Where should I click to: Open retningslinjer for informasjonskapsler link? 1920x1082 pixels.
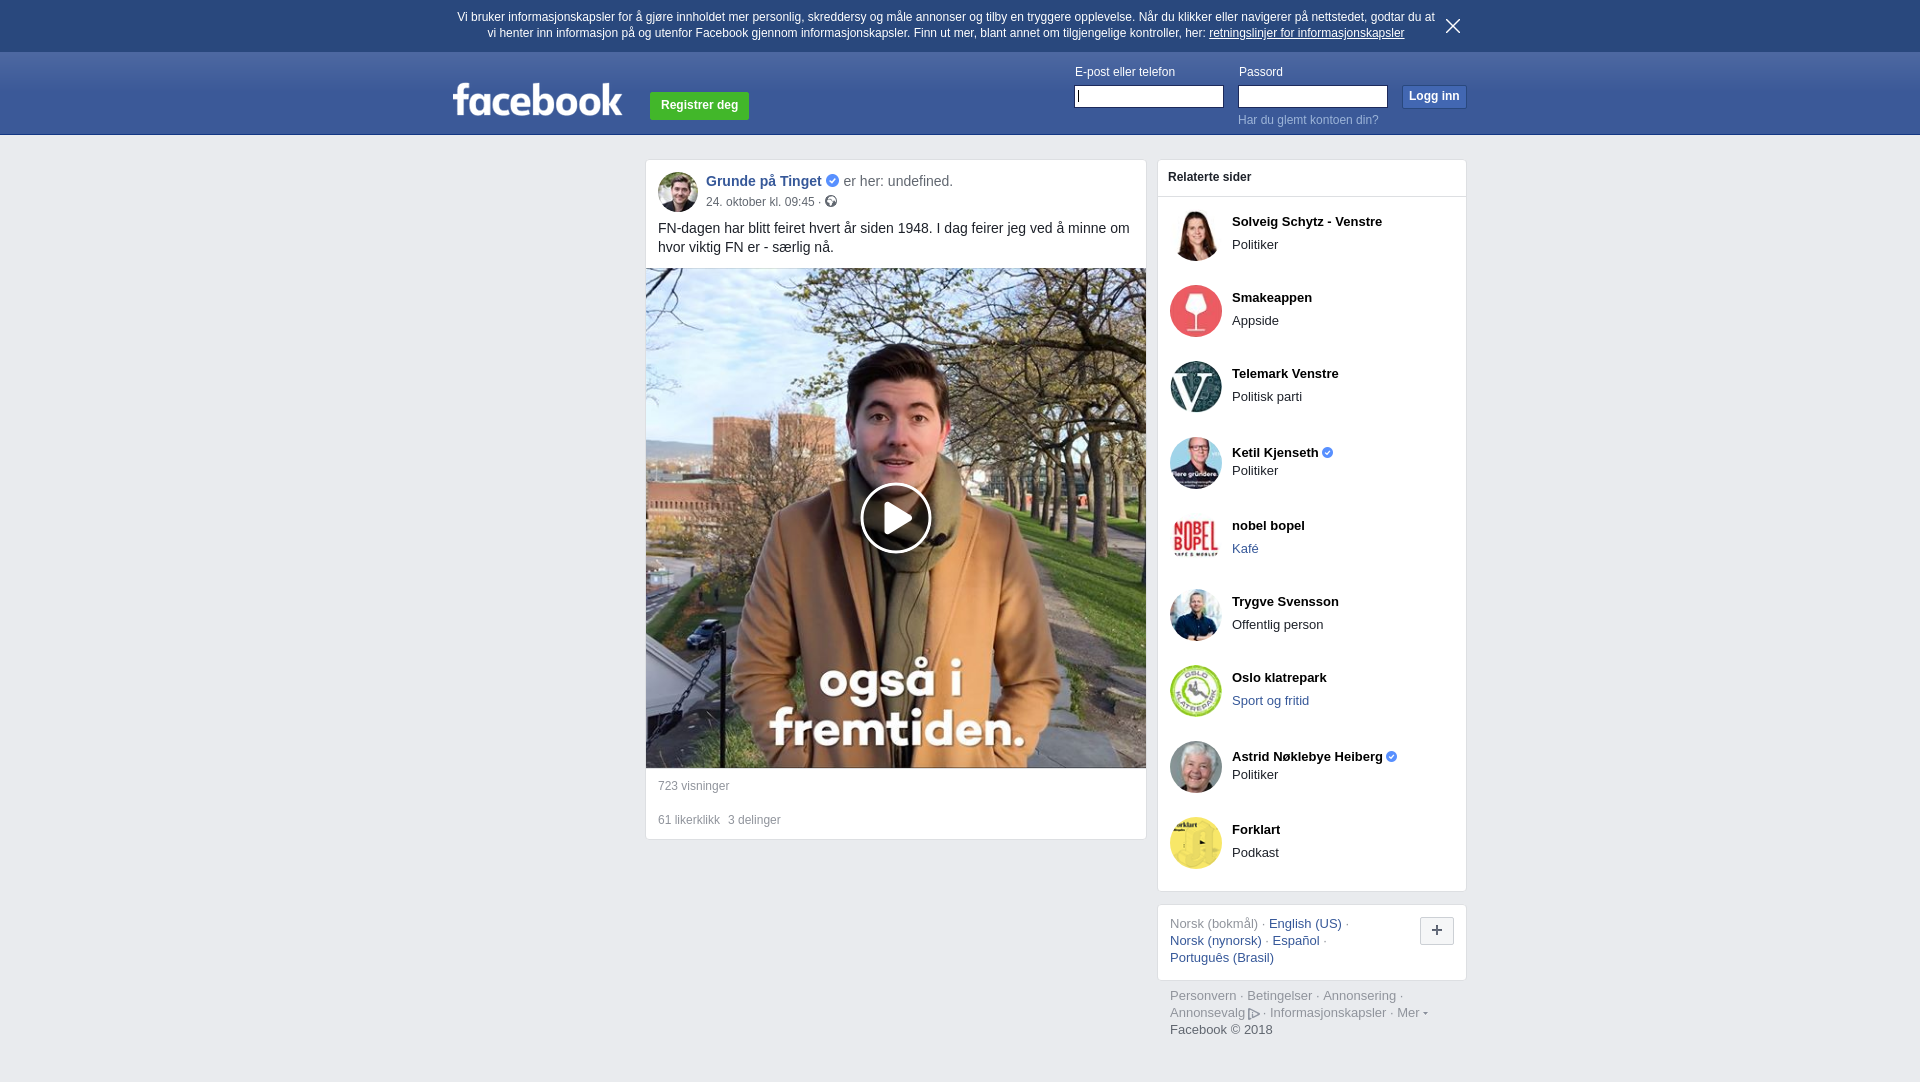pyautogui.click(x=1306, y=33)
